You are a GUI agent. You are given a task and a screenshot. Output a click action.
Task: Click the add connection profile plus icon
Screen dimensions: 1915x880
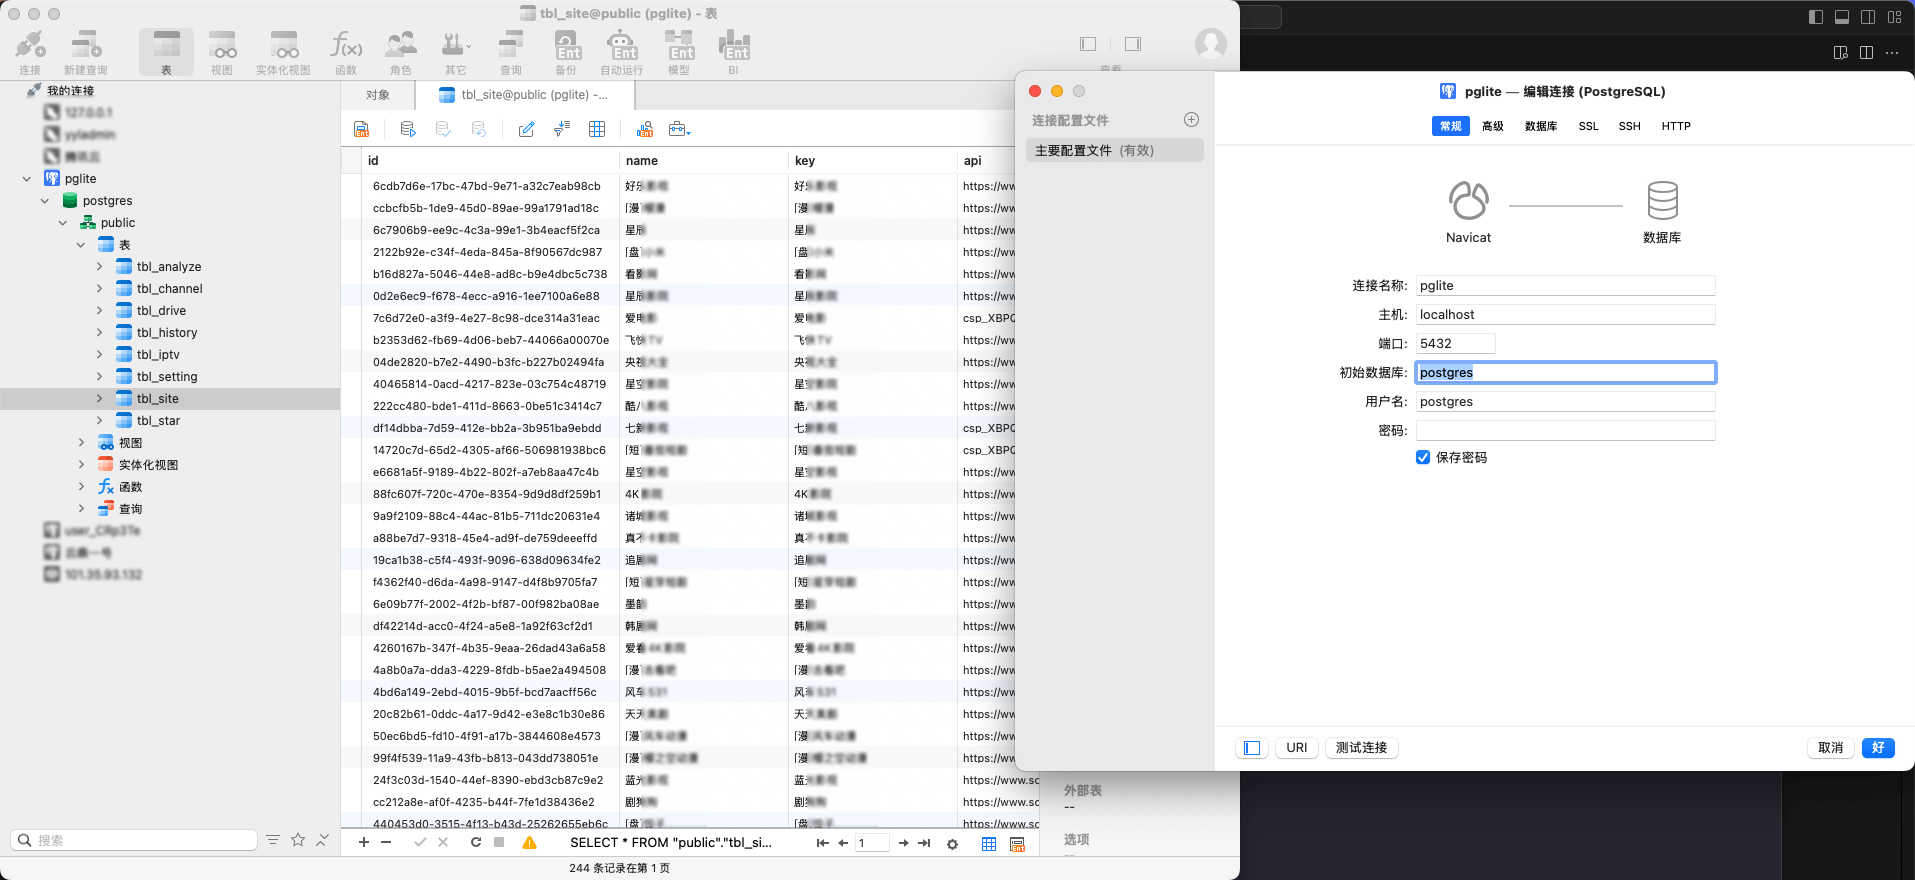pos(1191,120)
